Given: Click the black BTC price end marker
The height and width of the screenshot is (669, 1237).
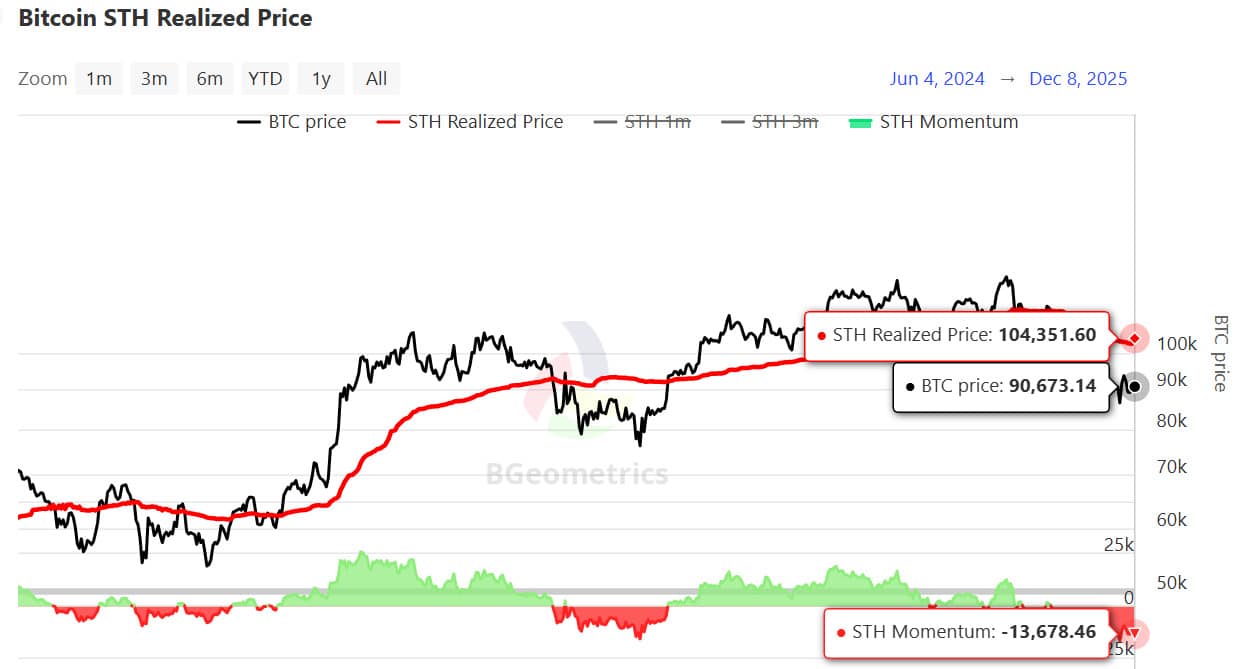Looking at the screenshot, I should coord(1134,386).
